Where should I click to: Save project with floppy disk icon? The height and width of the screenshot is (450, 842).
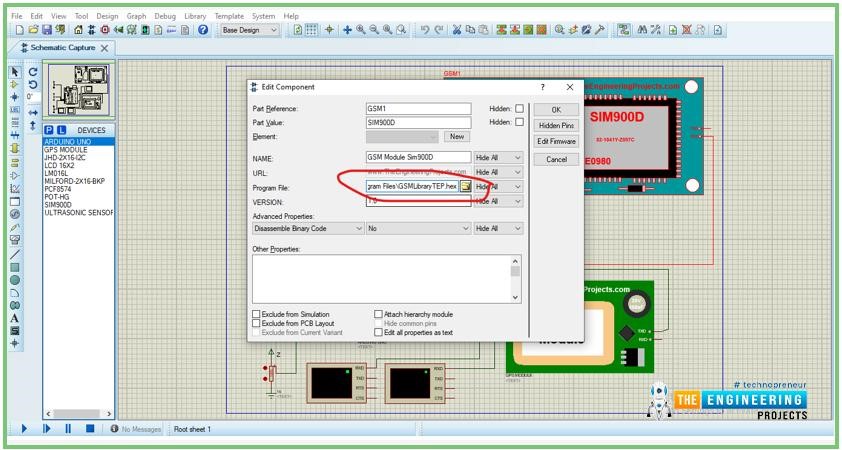coord(47,30)
